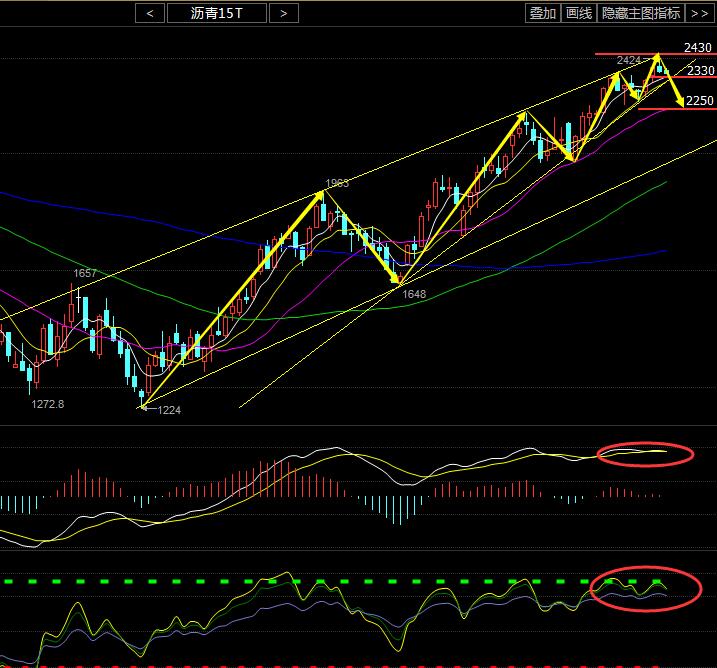
Task: Click the 2250 target price label
Action: pos(700,101)
